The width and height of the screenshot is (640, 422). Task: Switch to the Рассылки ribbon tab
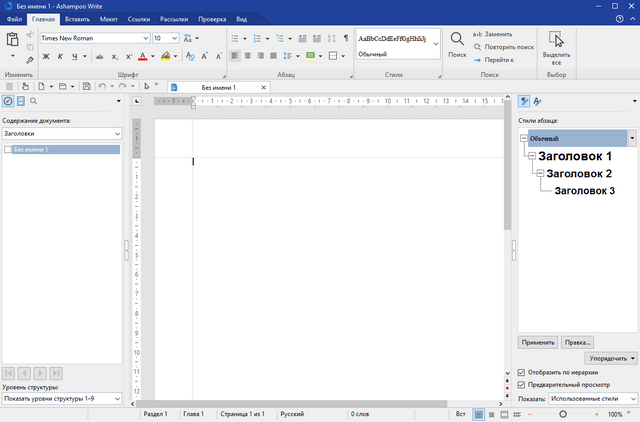(175, 19)
